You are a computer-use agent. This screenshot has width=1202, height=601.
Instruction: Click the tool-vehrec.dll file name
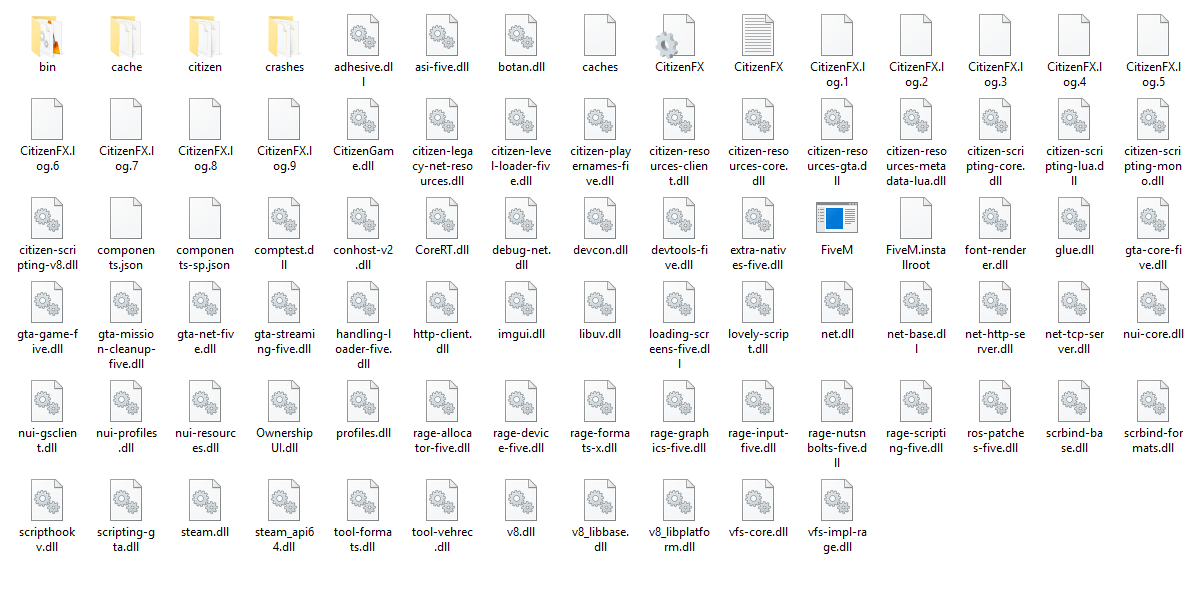[443, 539]
